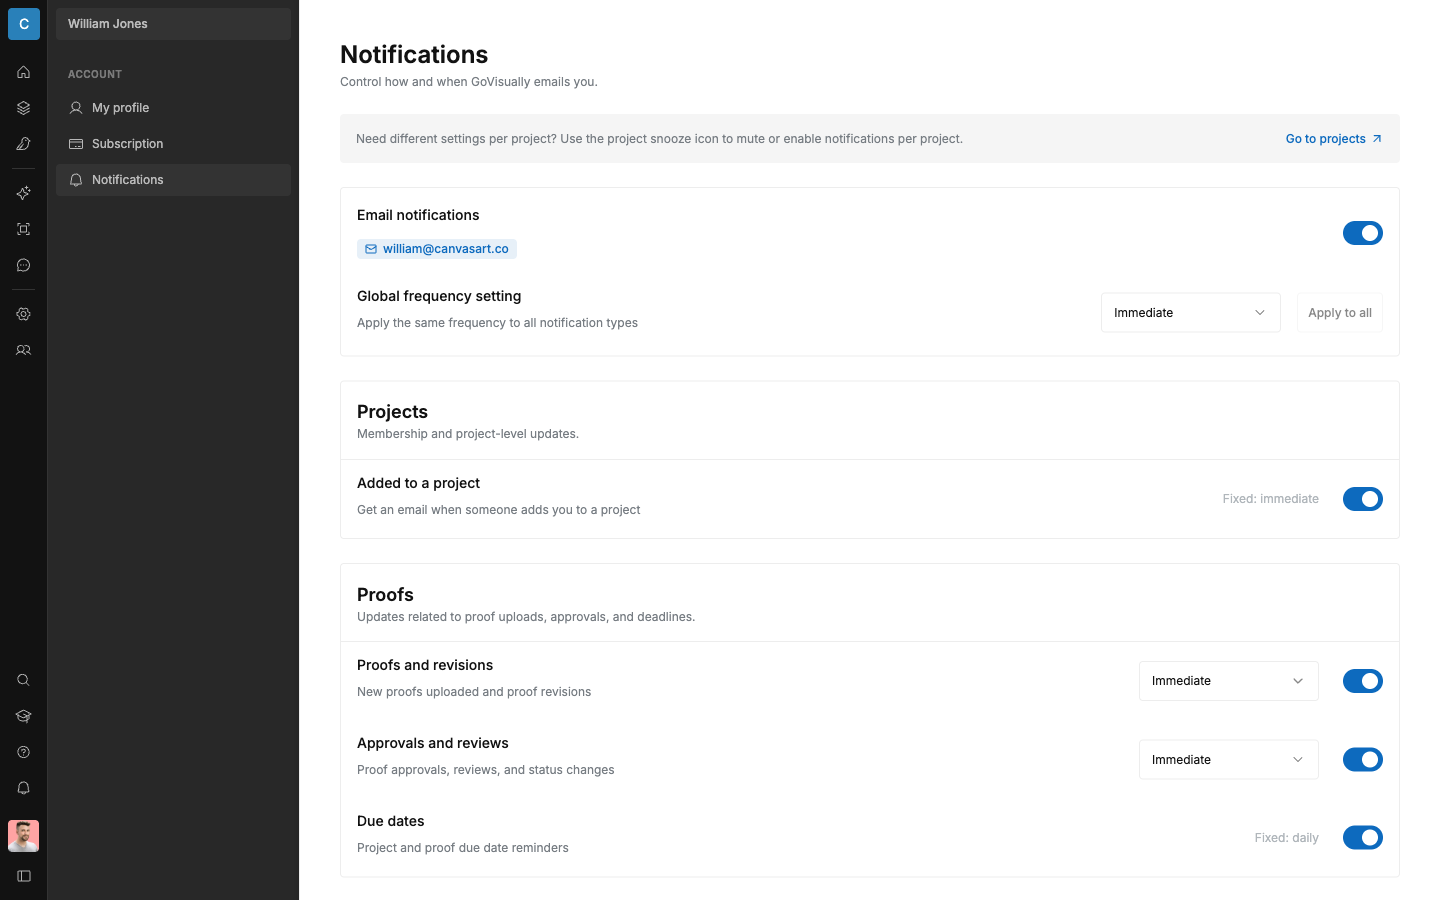Open Subscription in Account menu
The width and height of the screenshot is (1440, 900).
click(x=173, y=144)
